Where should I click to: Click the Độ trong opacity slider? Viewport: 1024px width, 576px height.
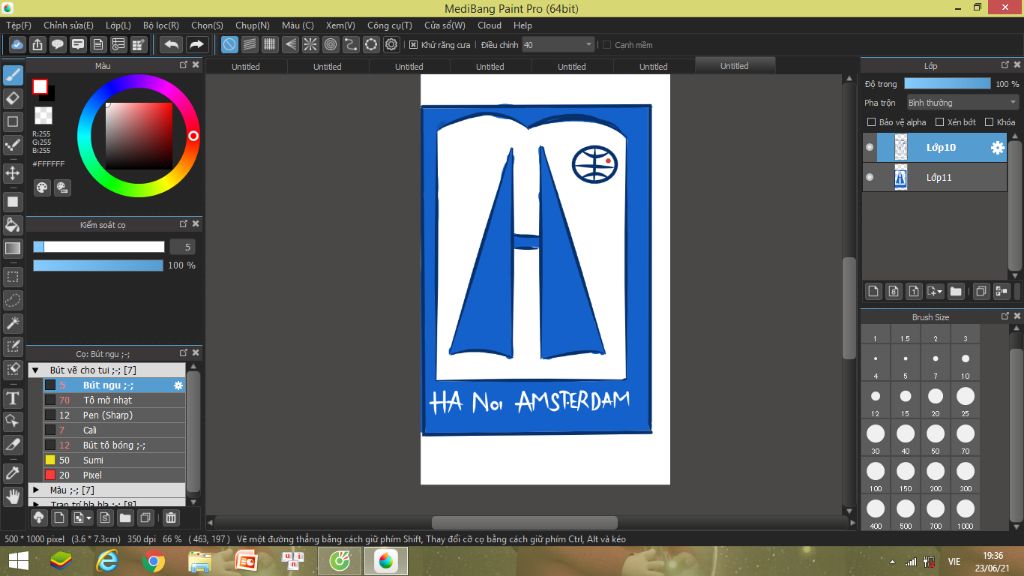[947, 84]
